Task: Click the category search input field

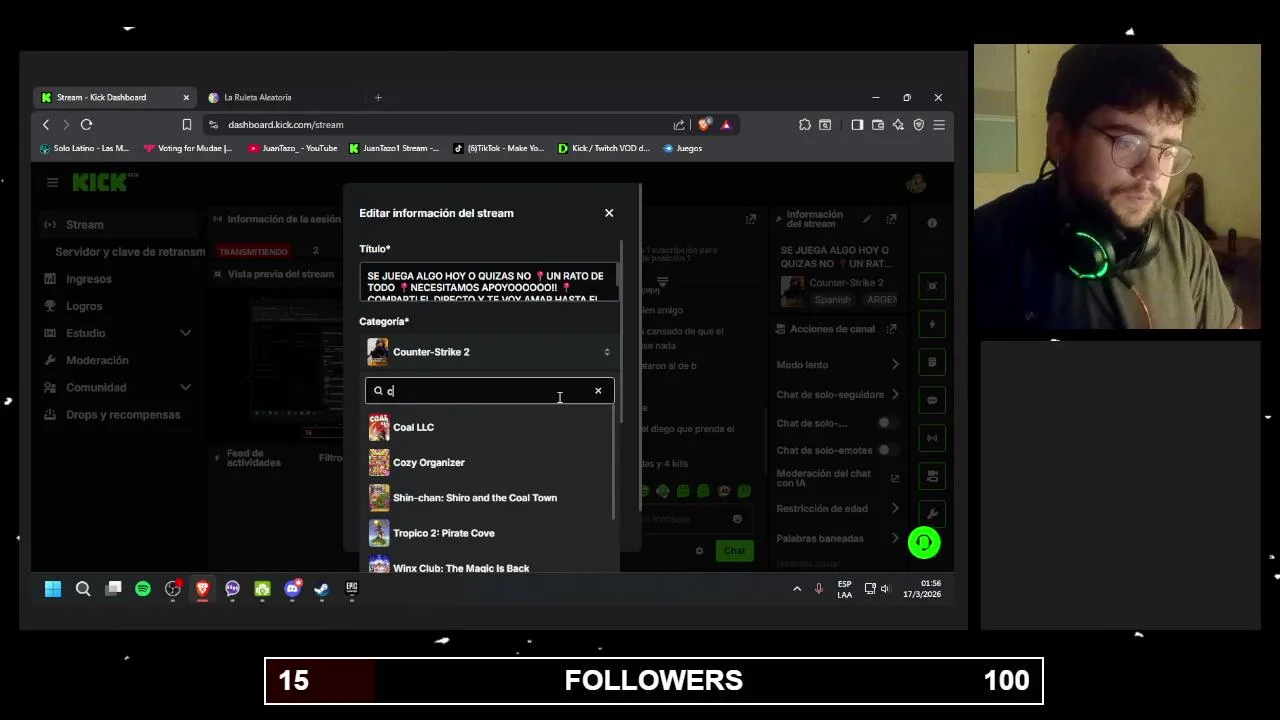Action: 488,391
